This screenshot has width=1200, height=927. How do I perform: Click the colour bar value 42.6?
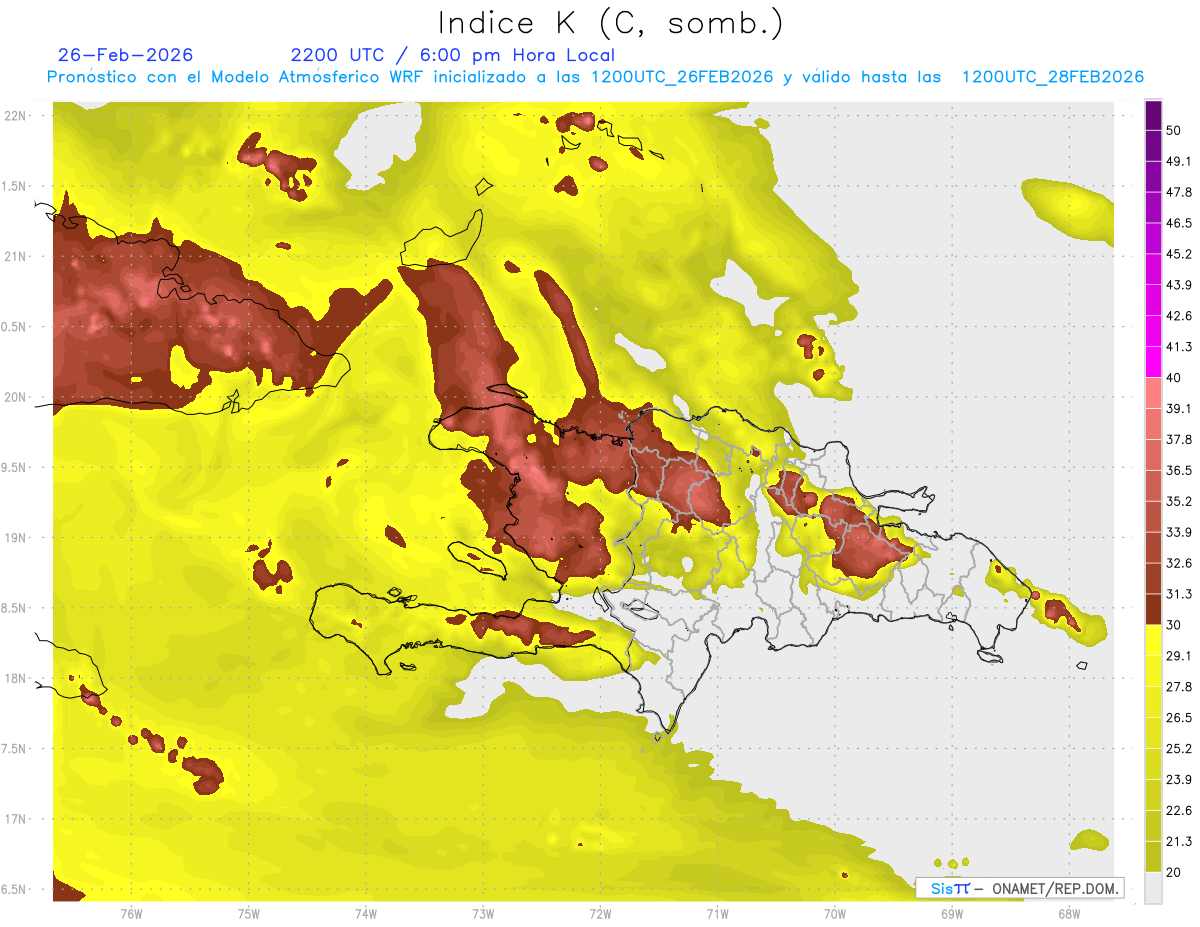click(1180, 316)
